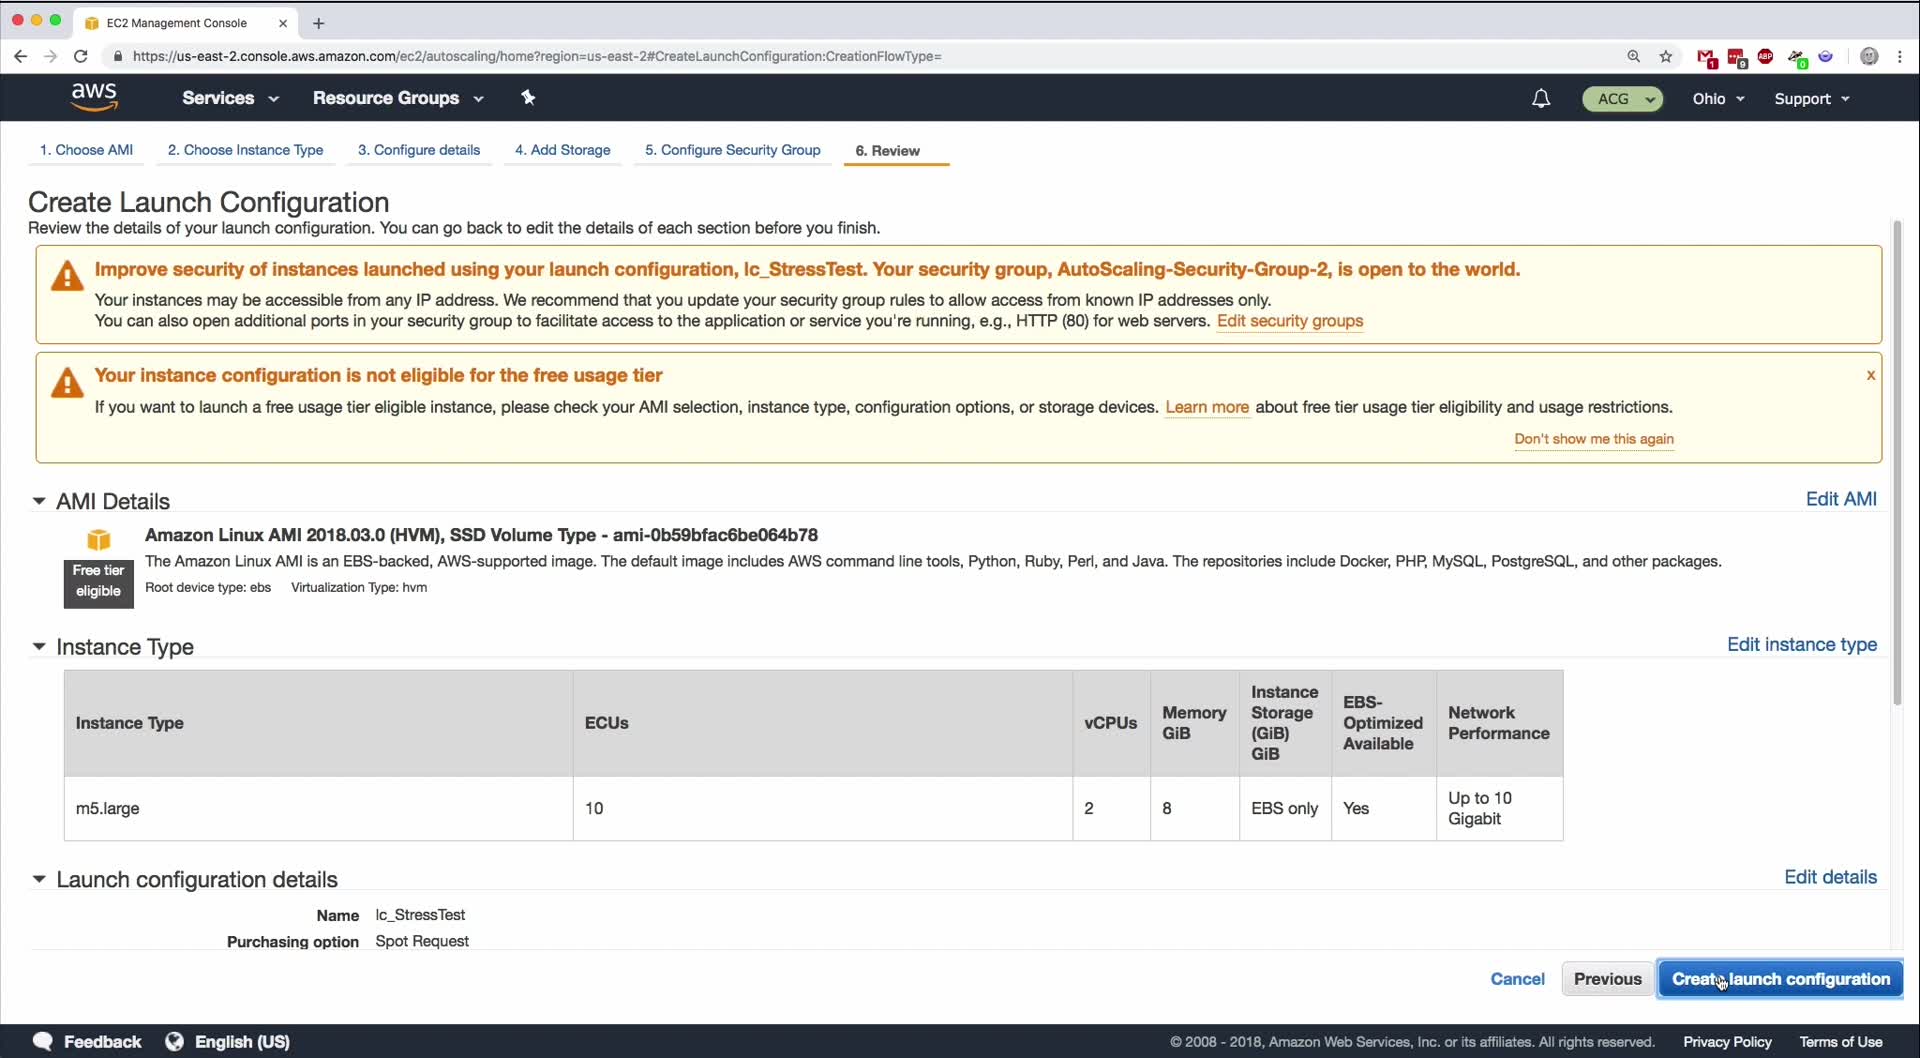Go to step 5 Configure Security Group
The width and height of the screenshot is (1920, 1058).
(732, 150)
